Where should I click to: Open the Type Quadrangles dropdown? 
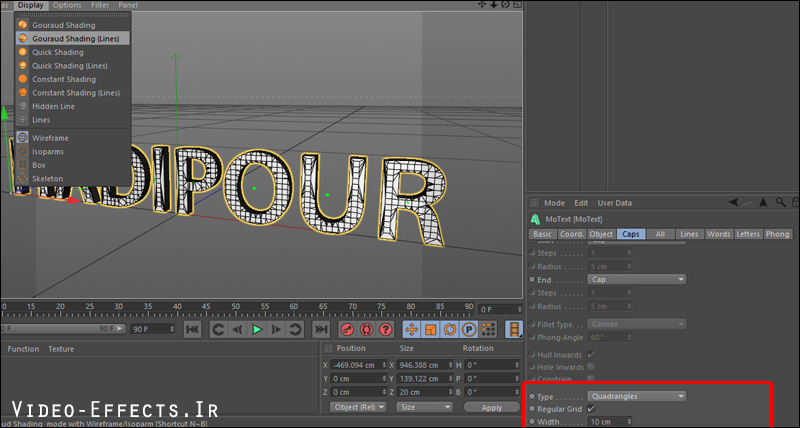[637, 396]
